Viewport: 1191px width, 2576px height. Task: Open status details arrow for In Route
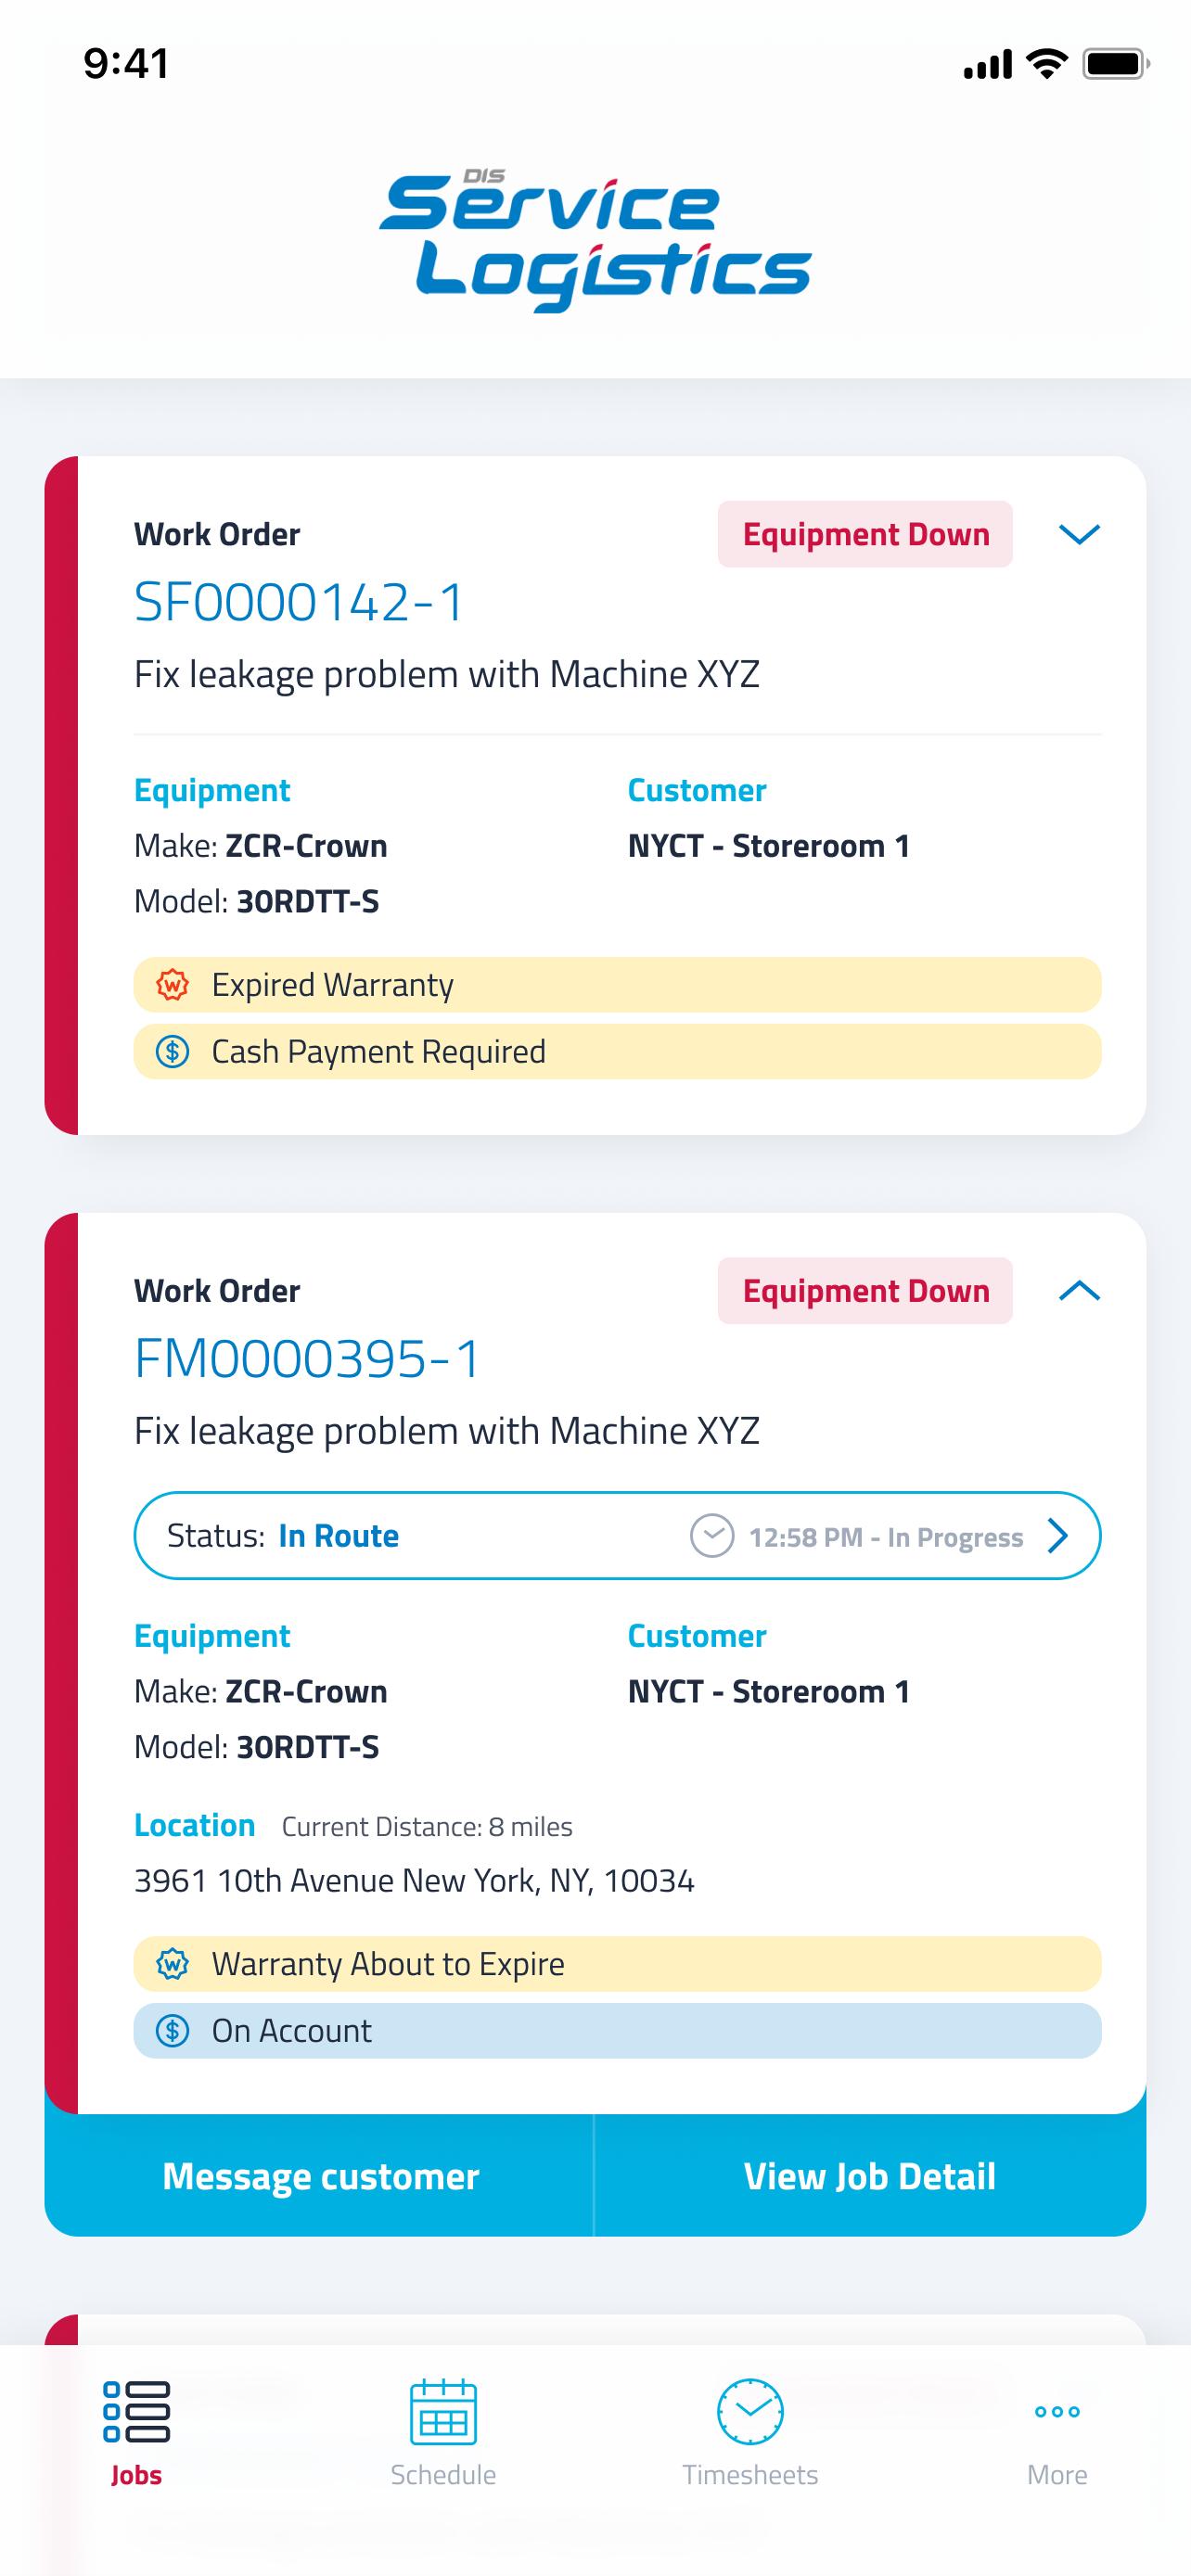click(1058, 1535)
